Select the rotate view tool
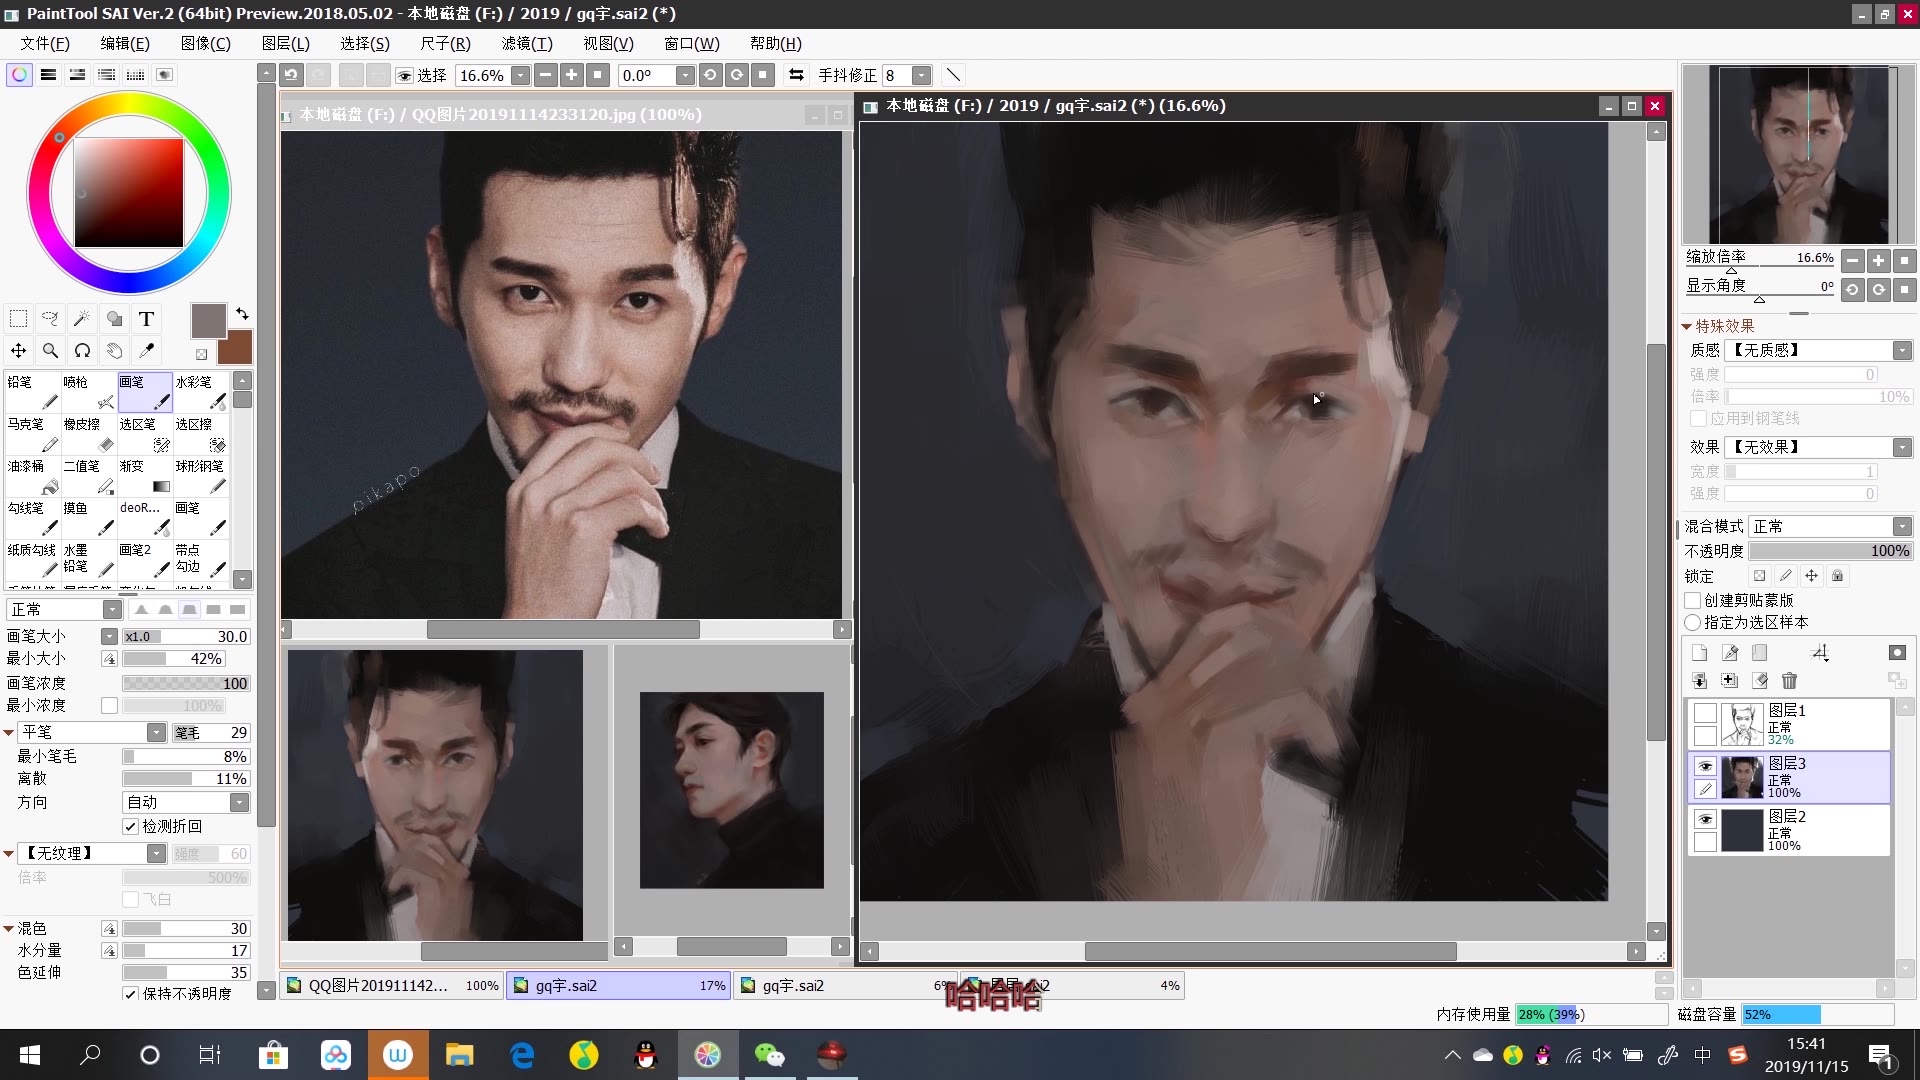This screenshot has width=1920, height=1080. click(82, 351)
